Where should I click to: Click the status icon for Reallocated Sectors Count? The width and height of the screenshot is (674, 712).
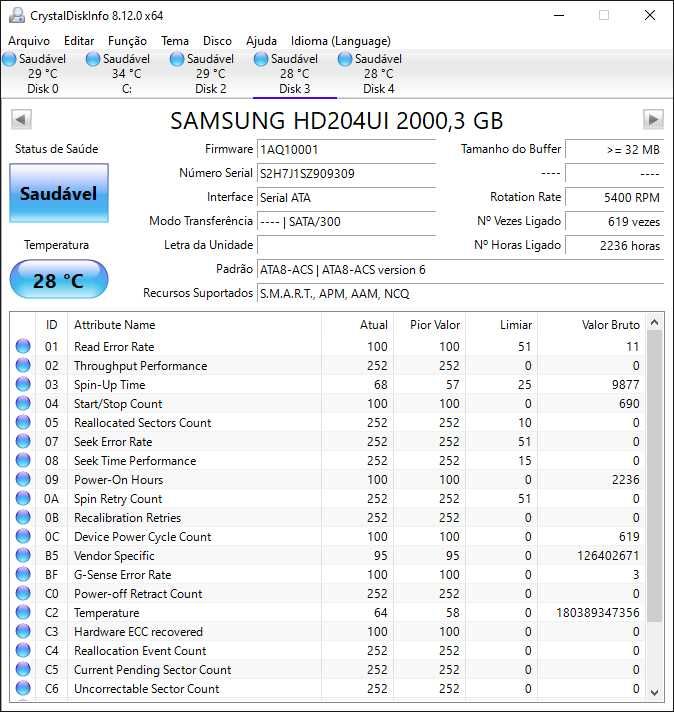pos(23,423)
